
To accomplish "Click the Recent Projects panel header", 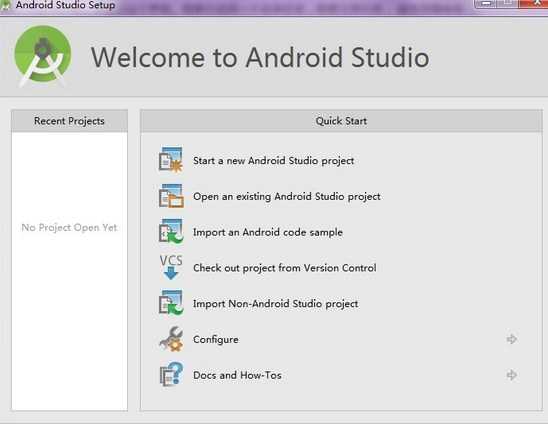I will pyautogui.click(x=69, y=121).
